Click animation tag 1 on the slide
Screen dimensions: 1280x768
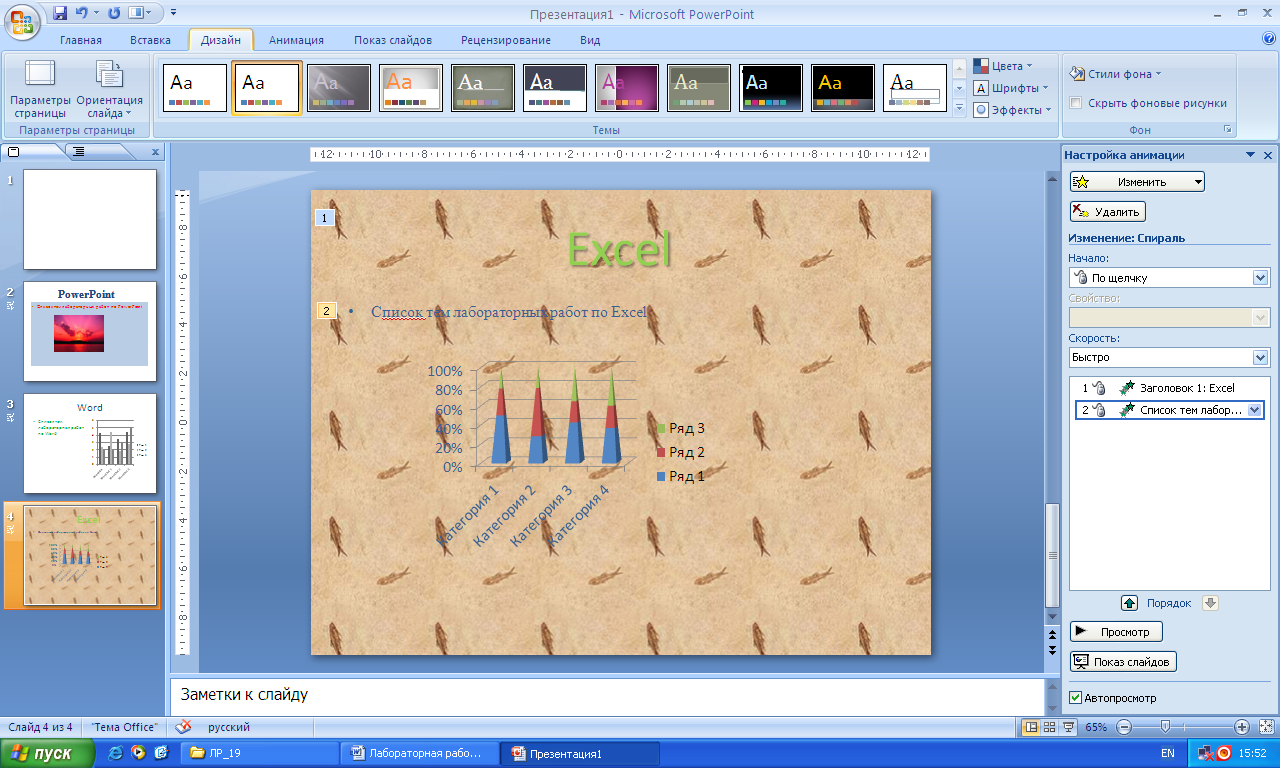point(324,217)
